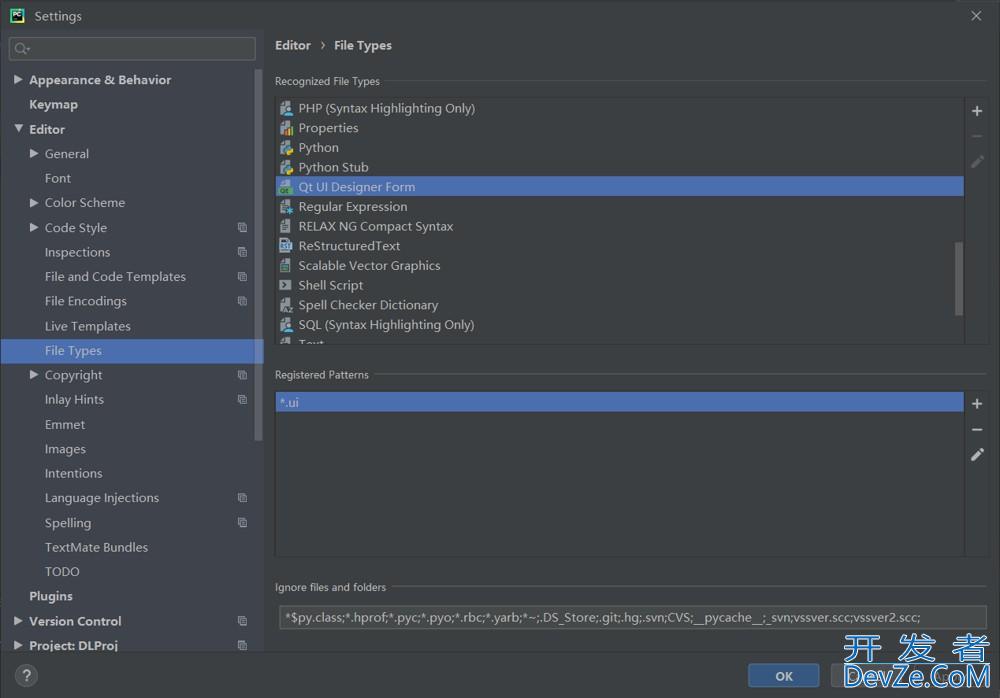Click the settings search input field

click(132, 48)
